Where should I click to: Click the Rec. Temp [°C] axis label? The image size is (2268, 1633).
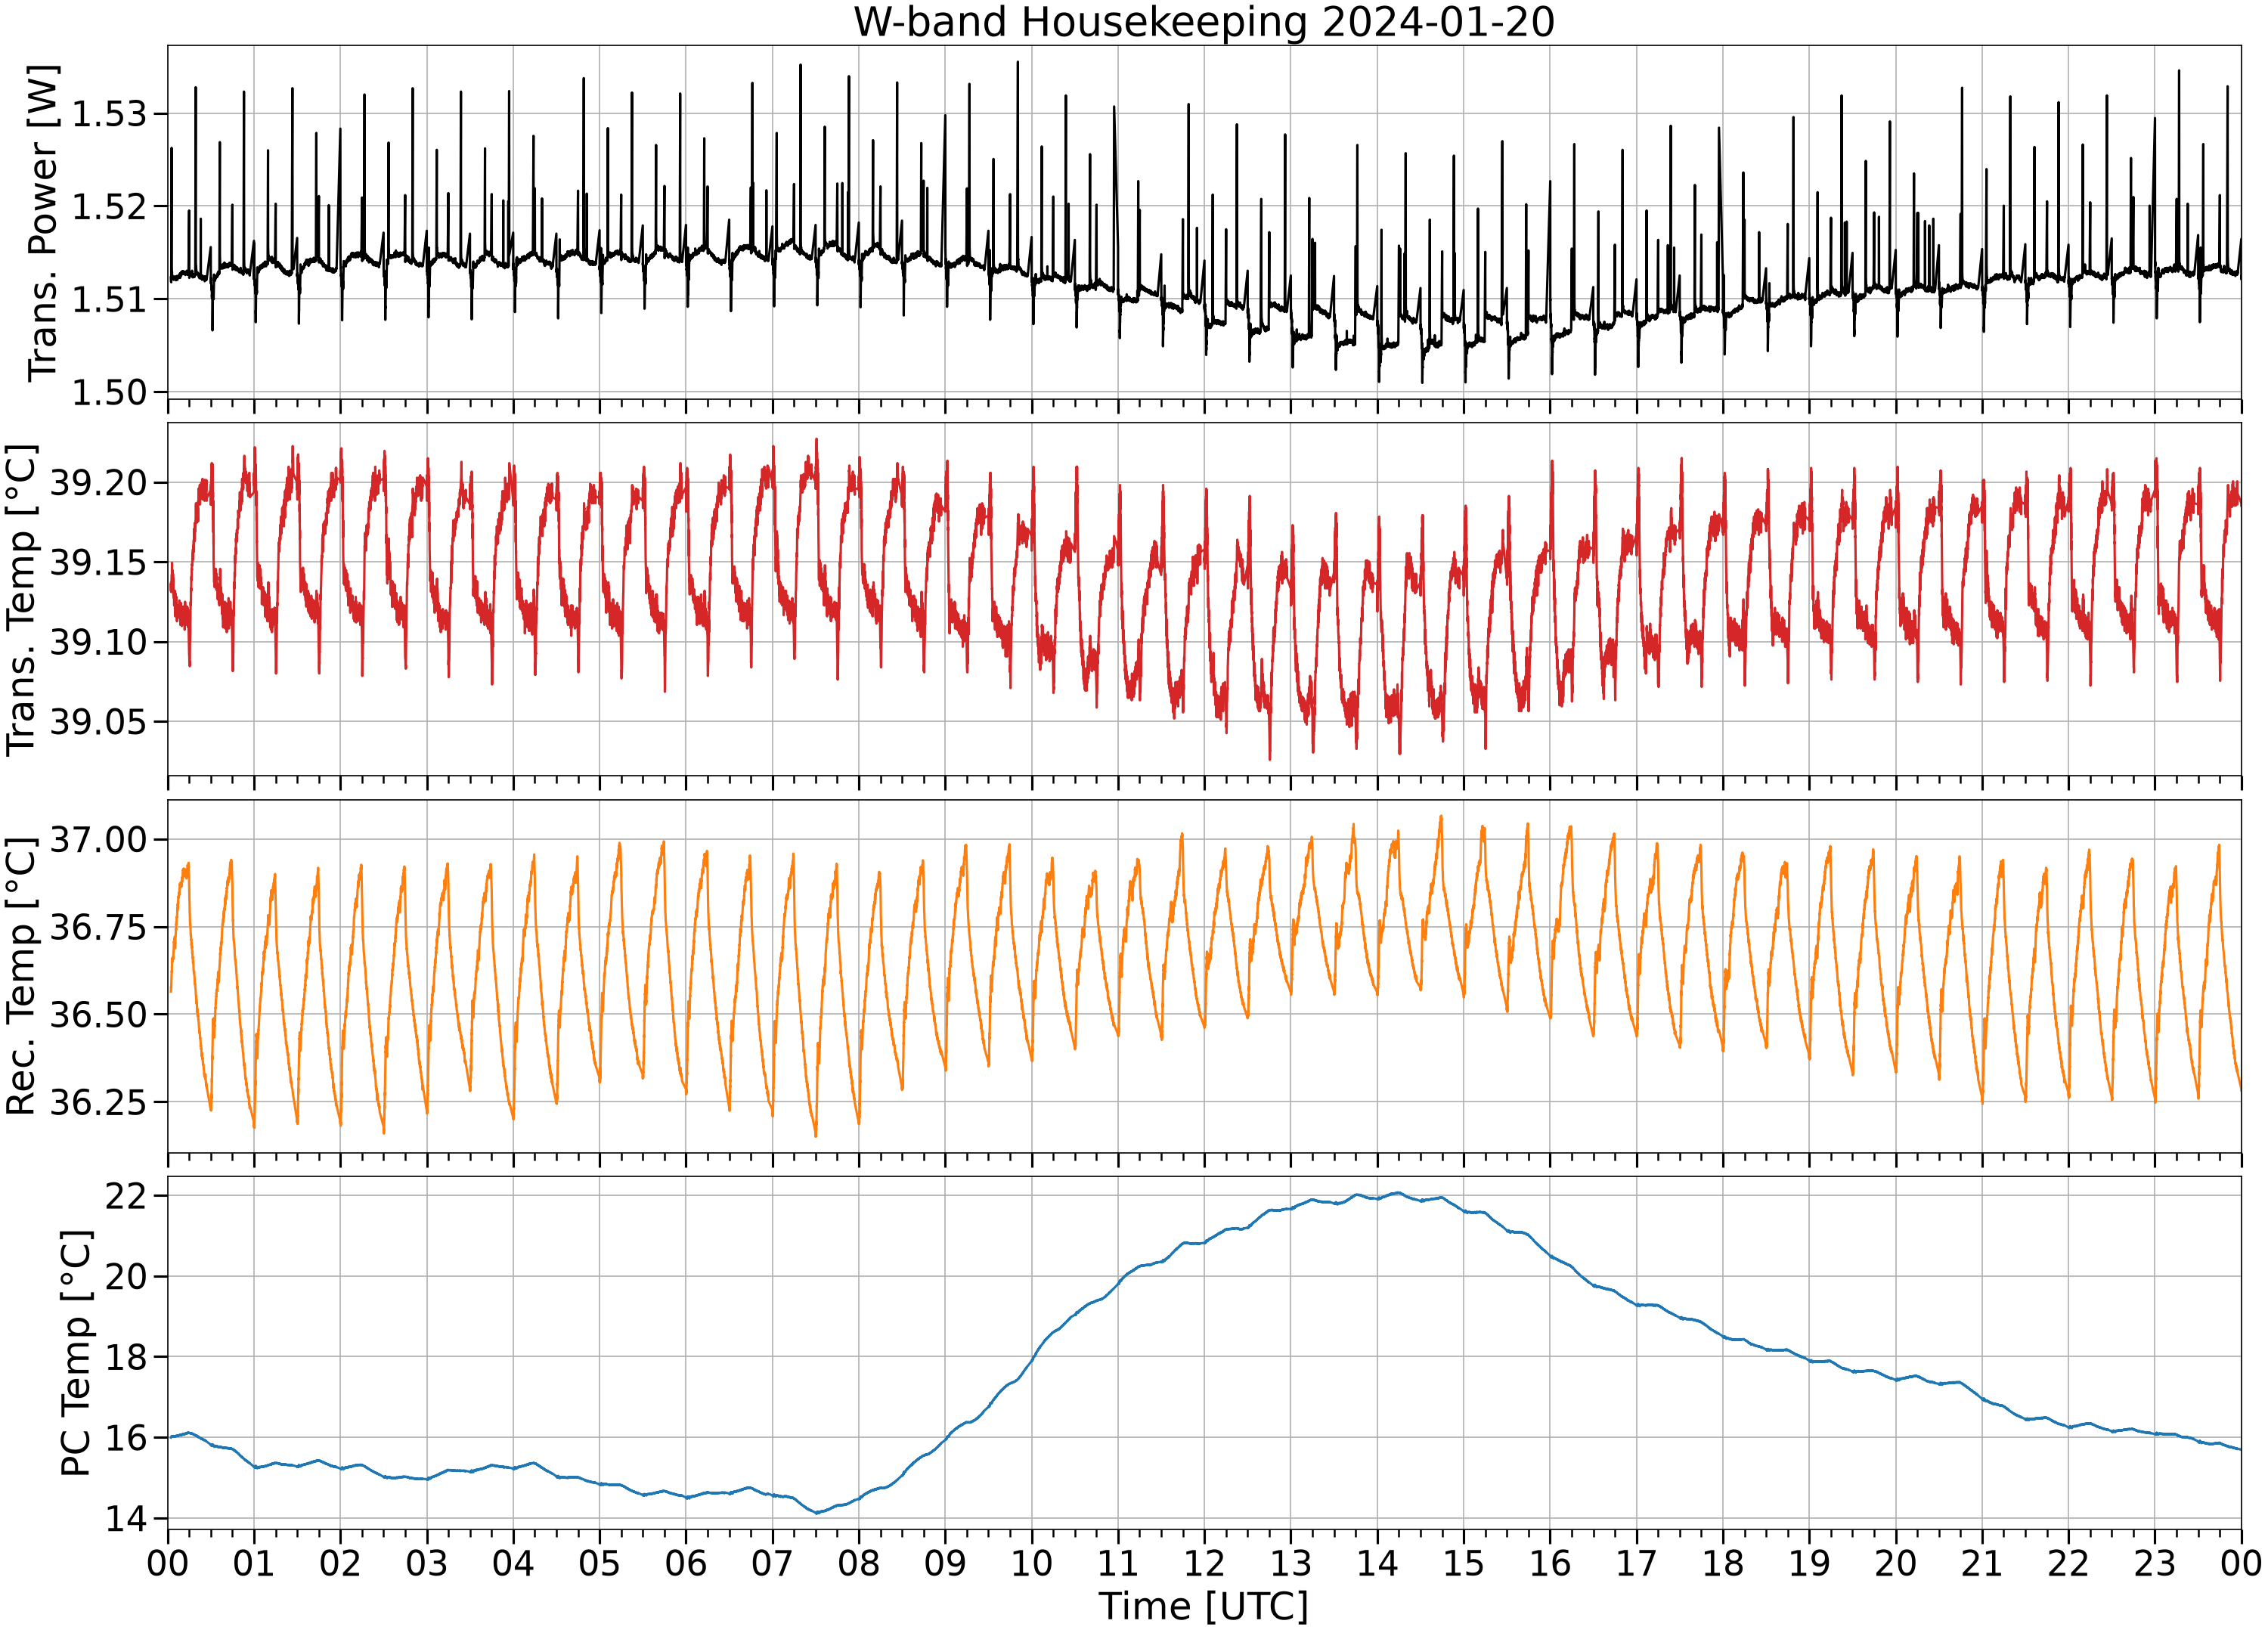click(21, 976)
